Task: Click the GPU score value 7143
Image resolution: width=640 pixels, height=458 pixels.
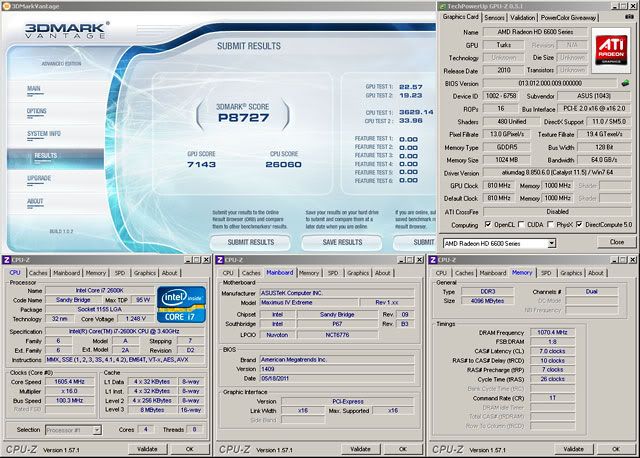Action: coord(201,165)
